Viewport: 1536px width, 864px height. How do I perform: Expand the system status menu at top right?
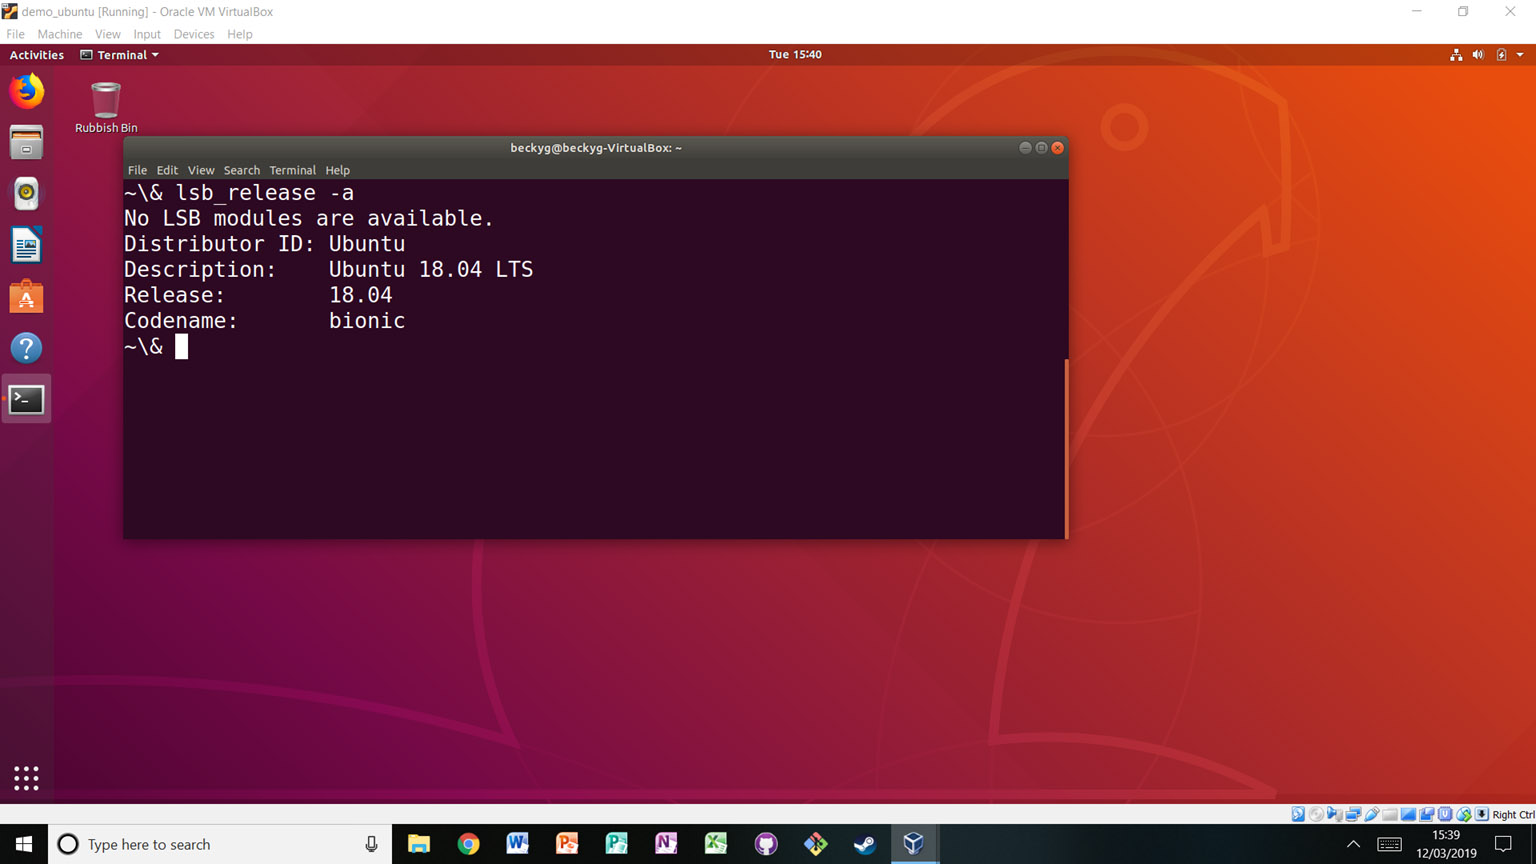click(1520, 55)
